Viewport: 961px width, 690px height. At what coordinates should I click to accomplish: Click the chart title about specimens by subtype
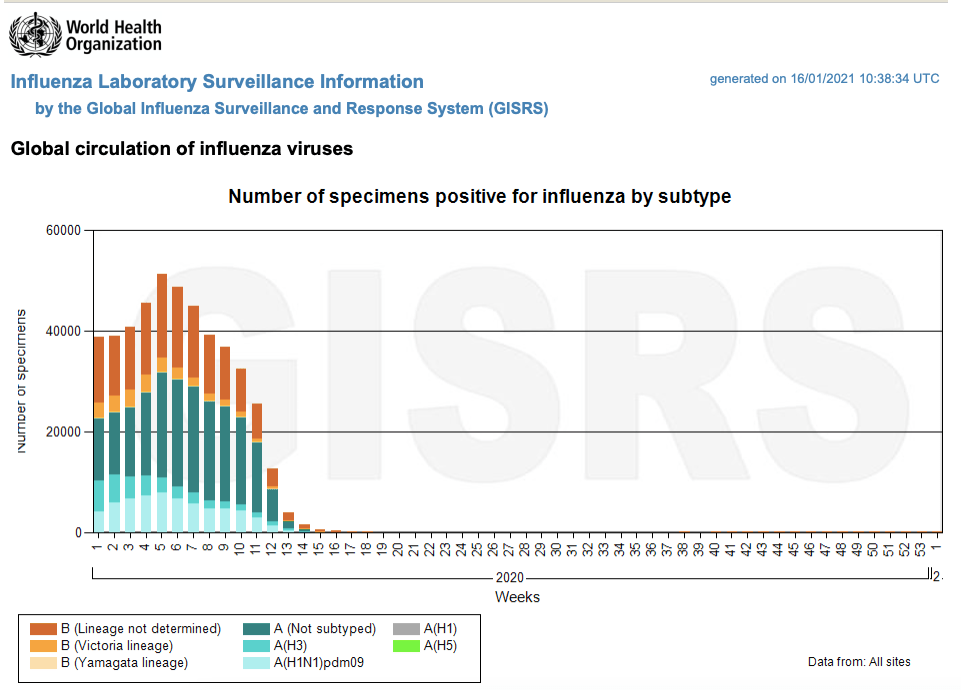(x=479, y=197)
